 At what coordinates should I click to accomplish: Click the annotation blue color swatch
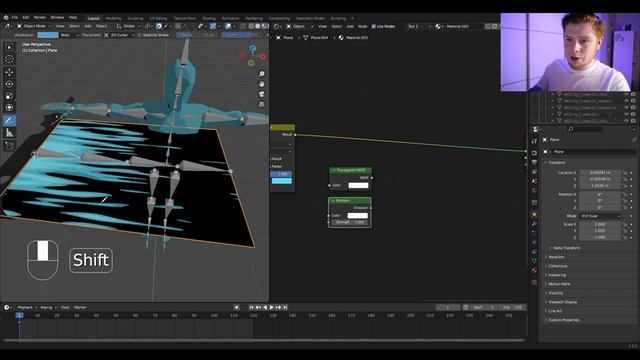click(x=48, y=35)
